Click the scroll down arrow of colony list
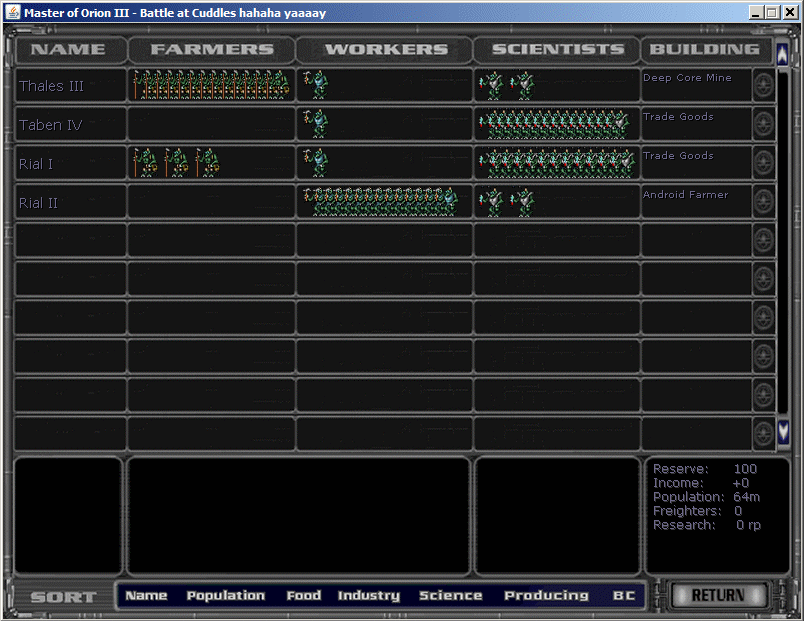804x621 pixels. click(783, 431)
